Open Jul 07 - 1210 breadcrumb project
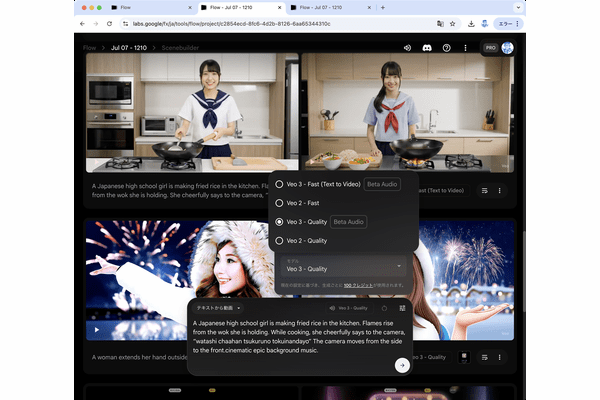Screen dimensions: 600x400 129,48
